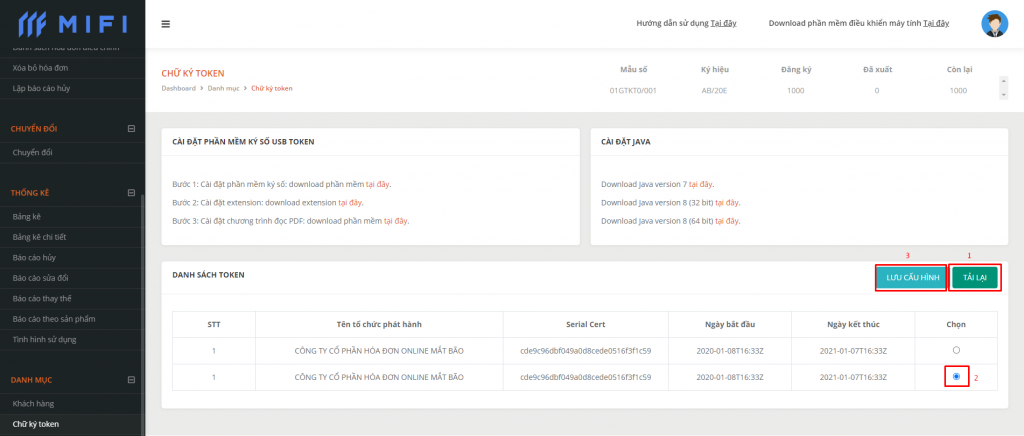Open the user avatar profile
This screenshot has width=1024, height=436.
coord(994,24)
